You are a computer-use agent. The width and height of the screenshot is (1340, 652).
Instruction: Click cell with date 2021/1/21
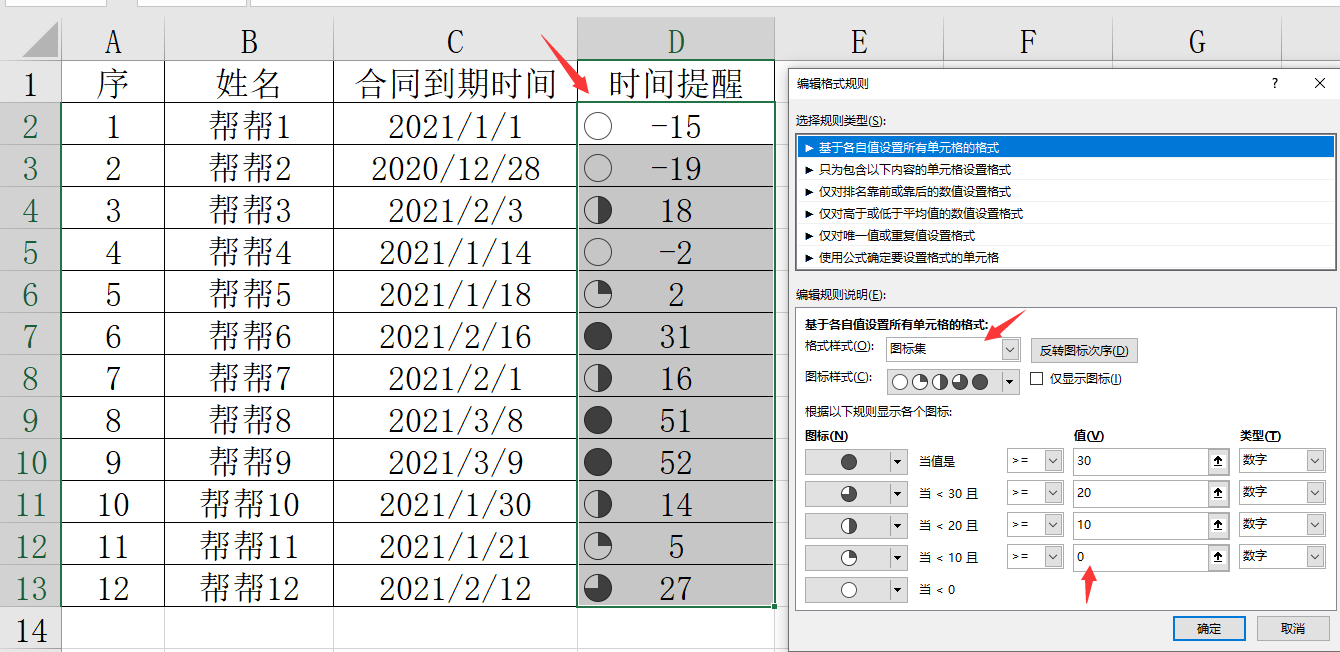click(x=455, y=545)
